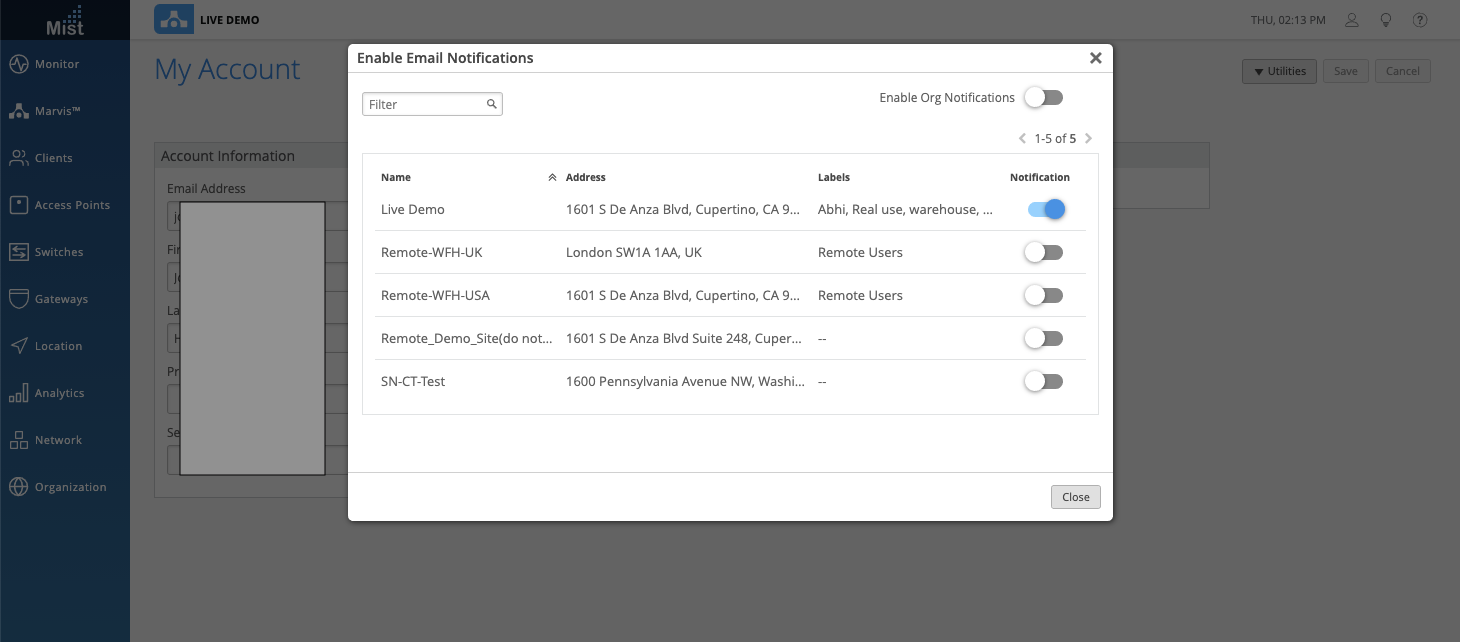Image resolution: width=1460 pixels, height=642 pixels.
Task: Click the Switches sidebar icon
Action: pyautogui.click(x=18, y=252)
